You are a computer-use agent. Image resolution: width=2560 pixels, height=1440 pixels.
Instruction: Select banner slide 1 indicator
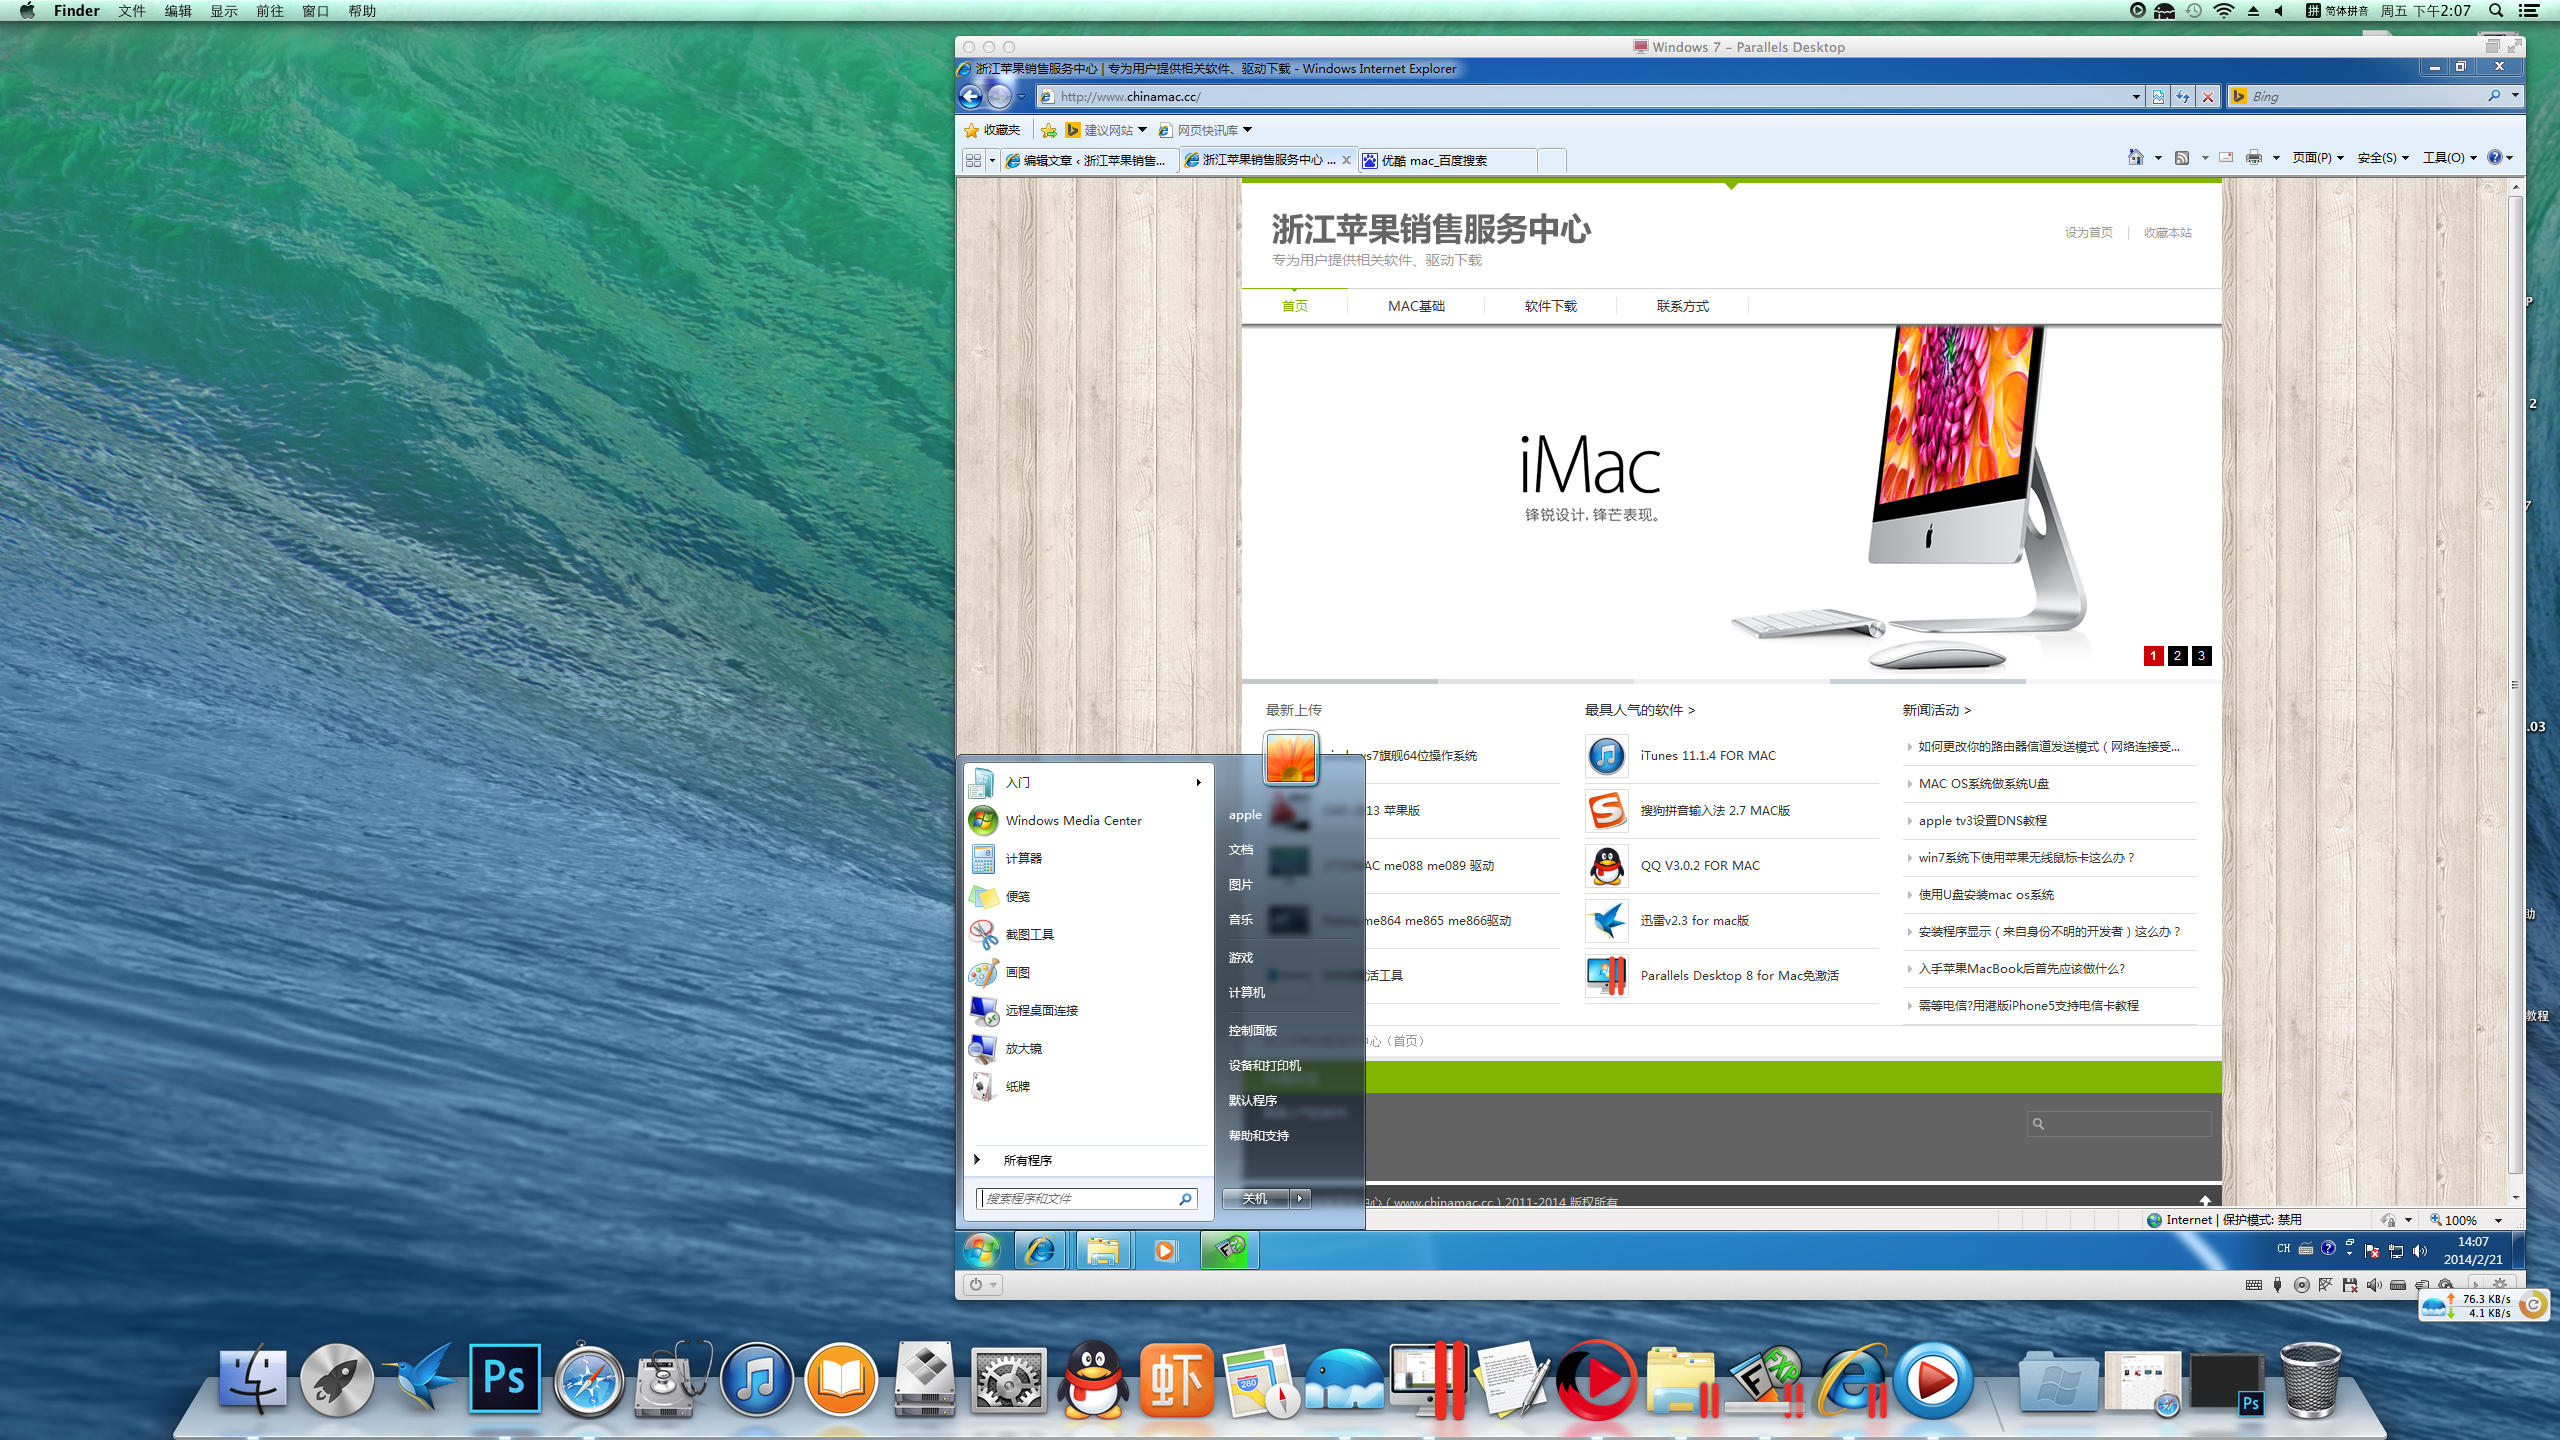2153,656
